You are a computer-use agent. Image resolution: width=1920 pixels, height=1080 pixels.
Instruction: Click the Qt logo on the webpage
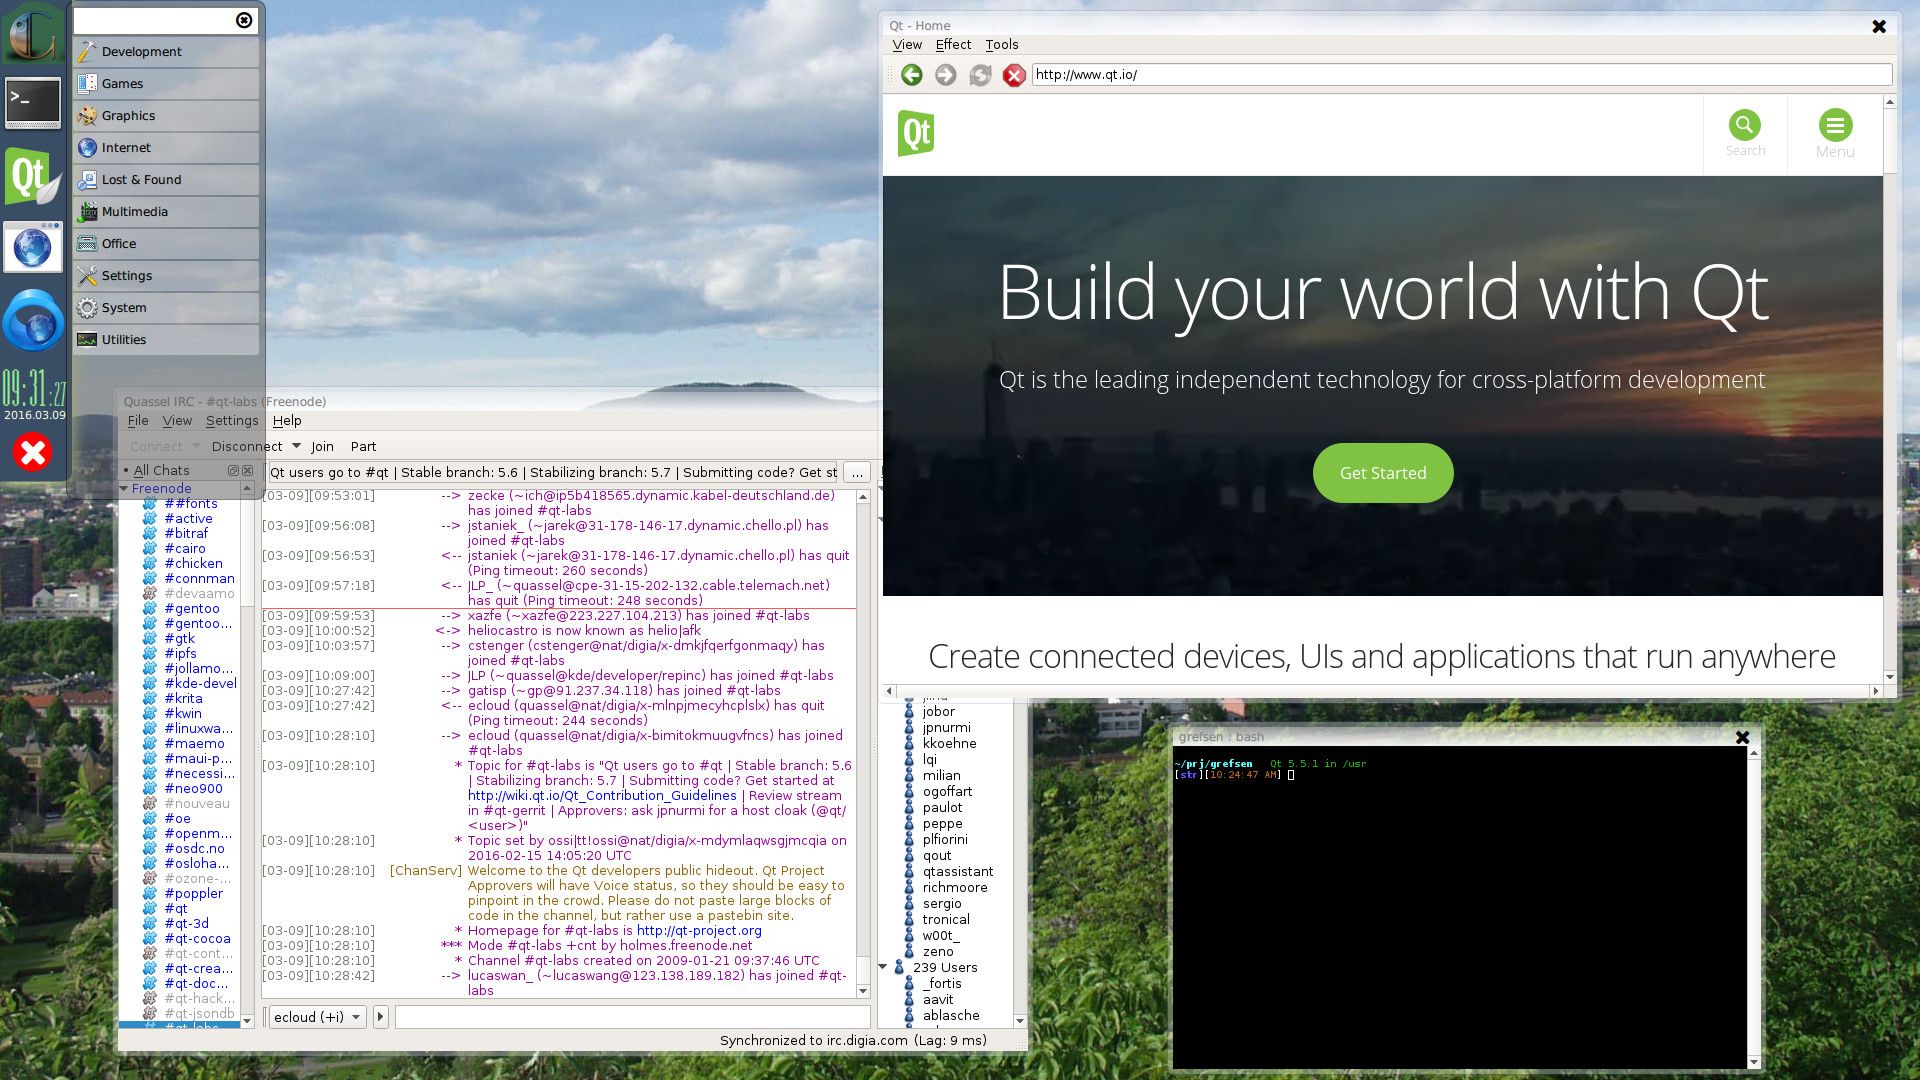pyautogui.click(x=916, y=132)
